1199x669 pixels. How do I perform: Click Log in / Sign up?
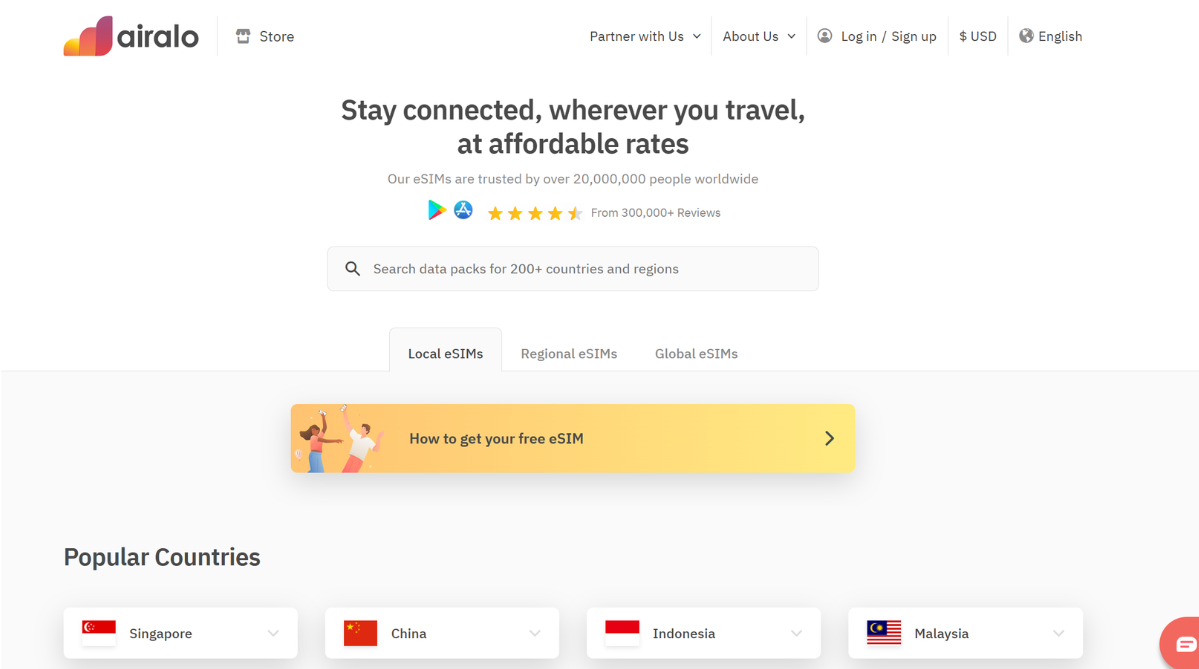tap(888, 36)
